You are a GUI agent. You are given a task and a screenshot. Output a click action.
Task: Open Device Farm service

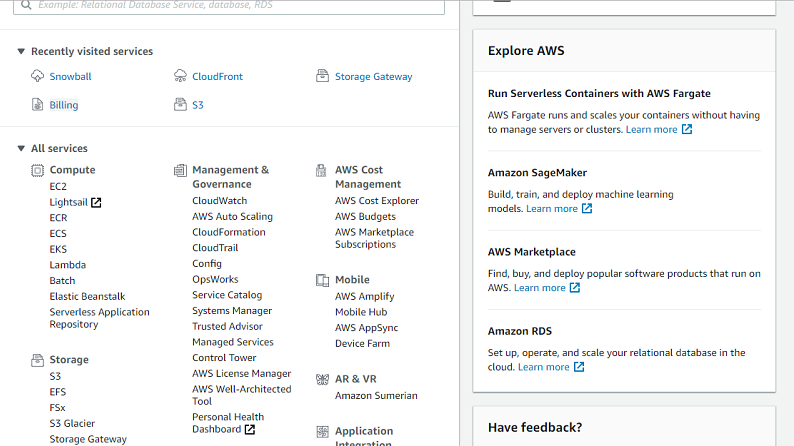[363, 343]
